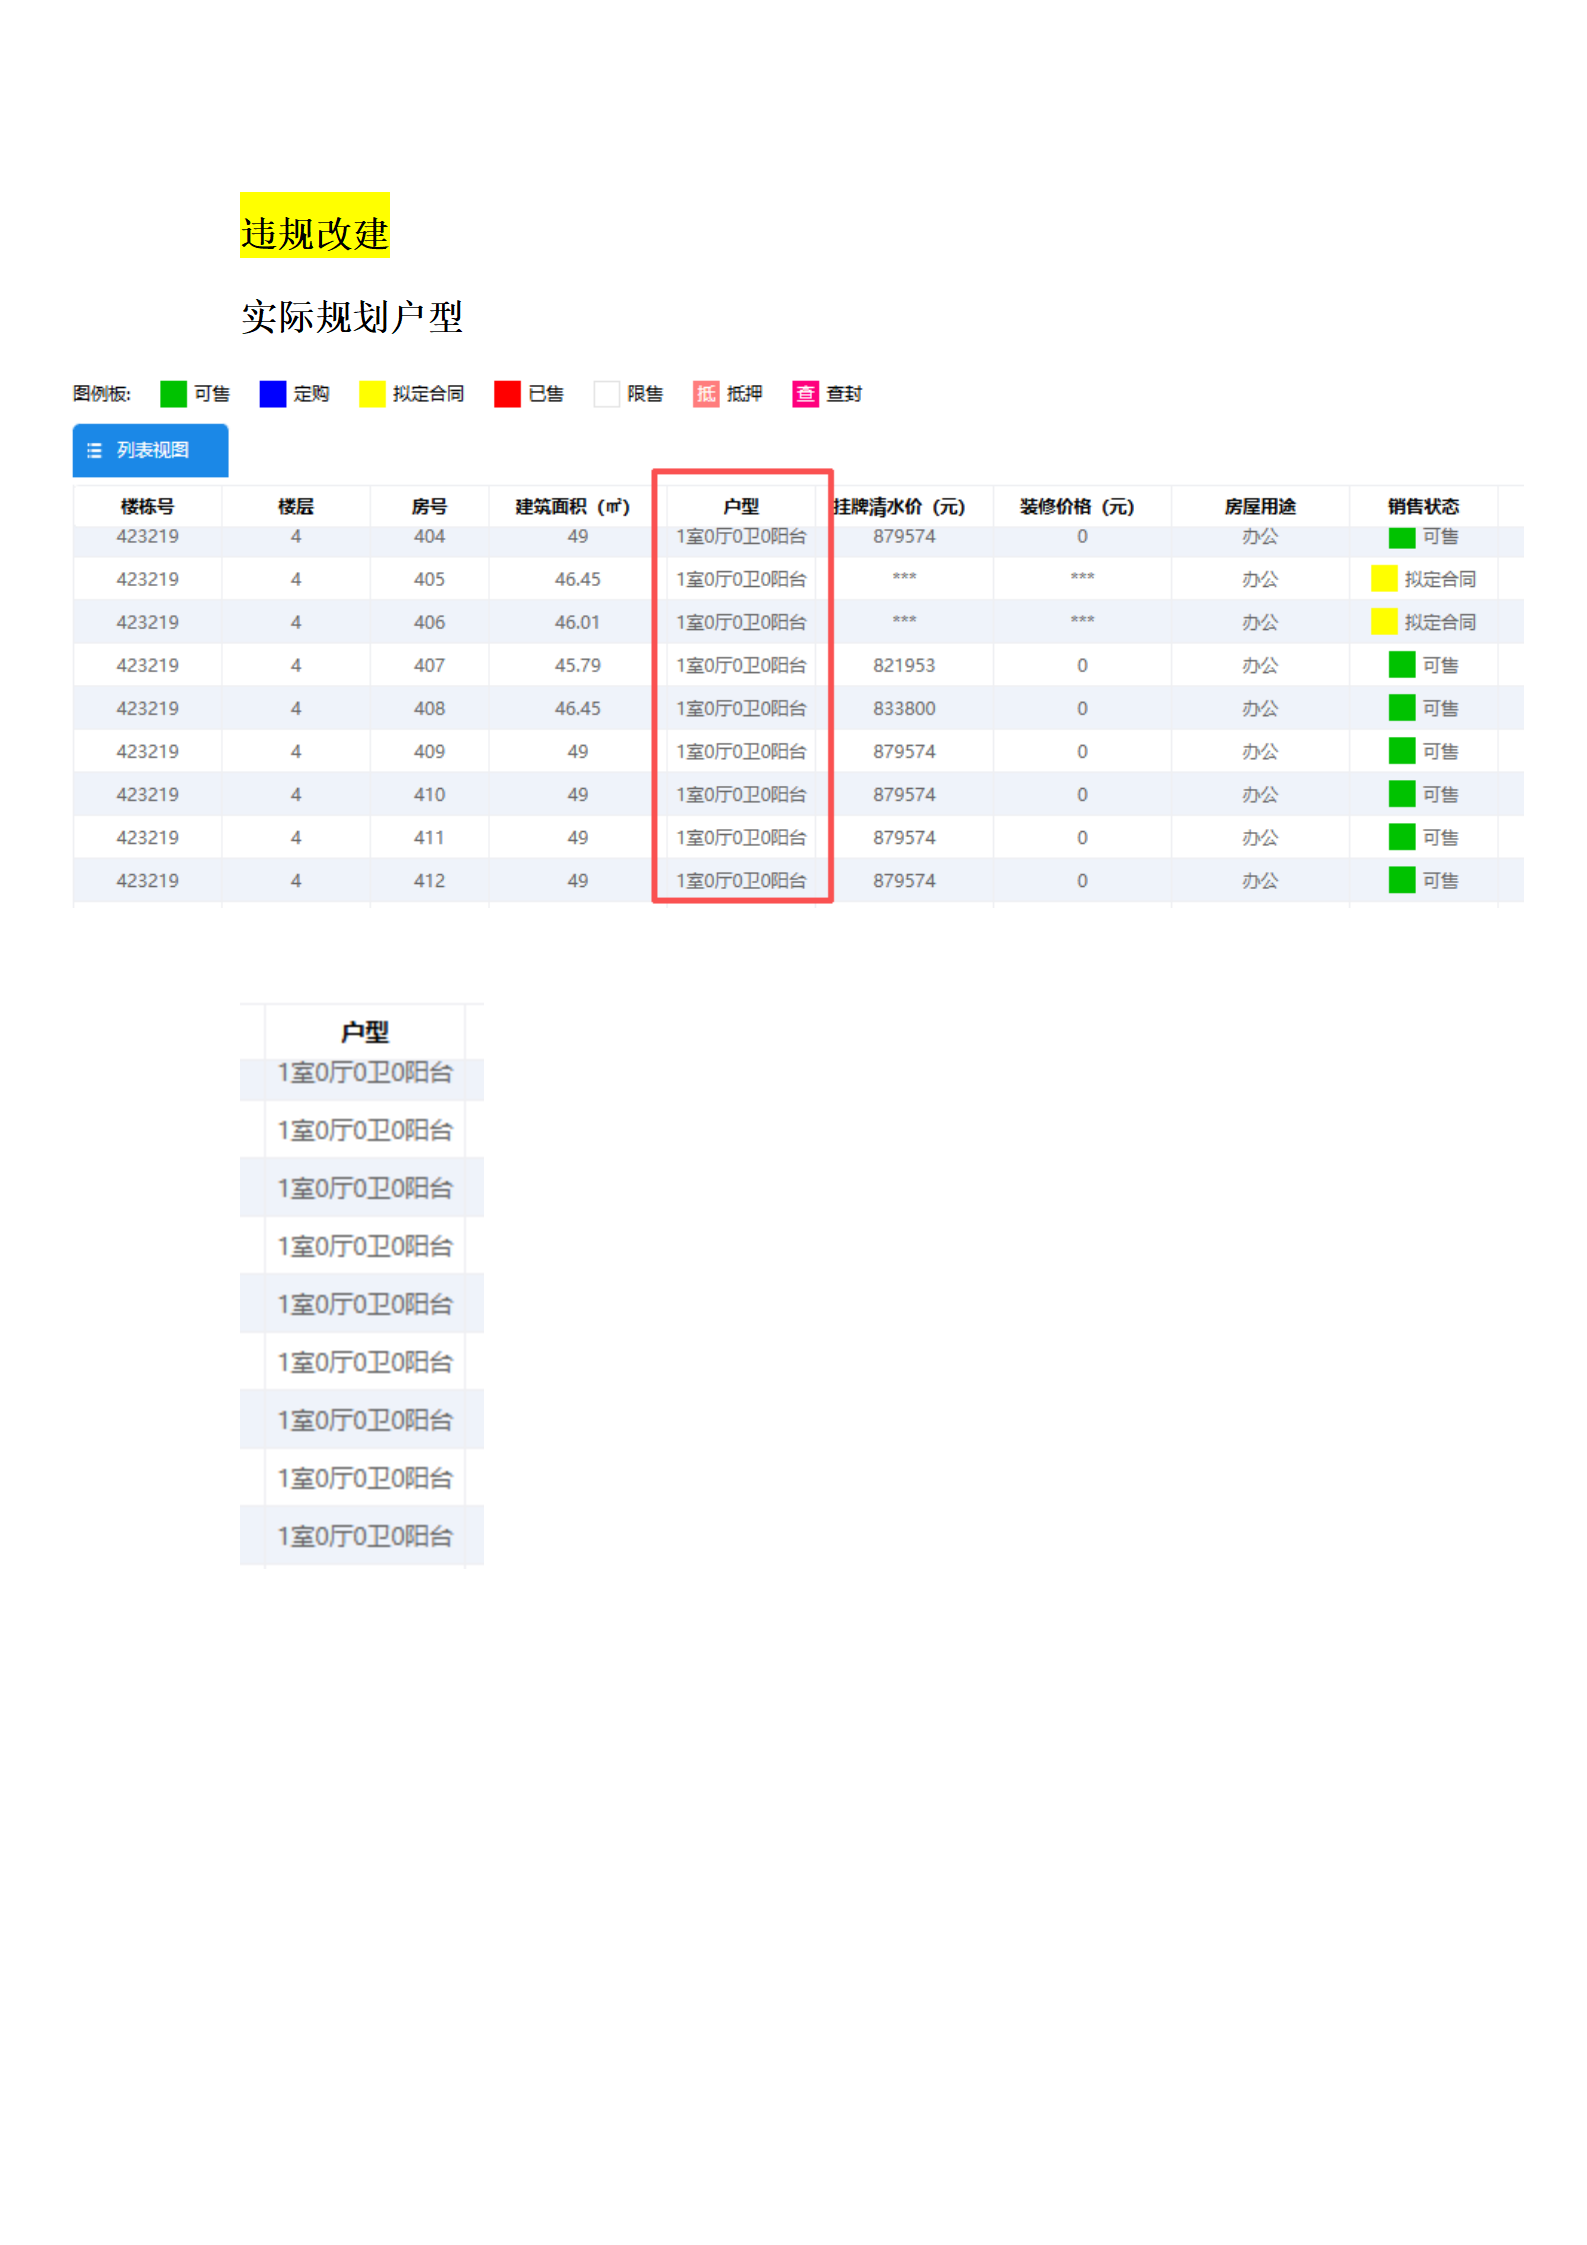Click the red 已售 legend swatch
The image size is (1587, 2245).
507,394
